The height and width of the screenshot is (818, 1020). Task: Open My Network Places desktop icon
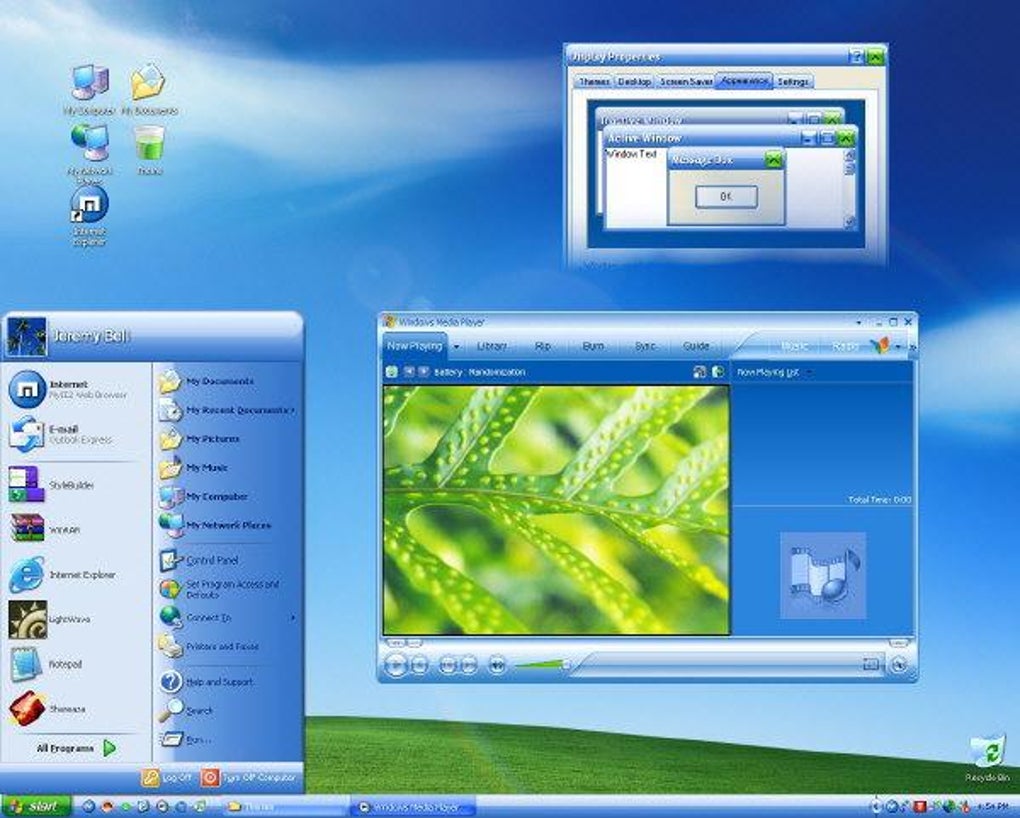90,152
